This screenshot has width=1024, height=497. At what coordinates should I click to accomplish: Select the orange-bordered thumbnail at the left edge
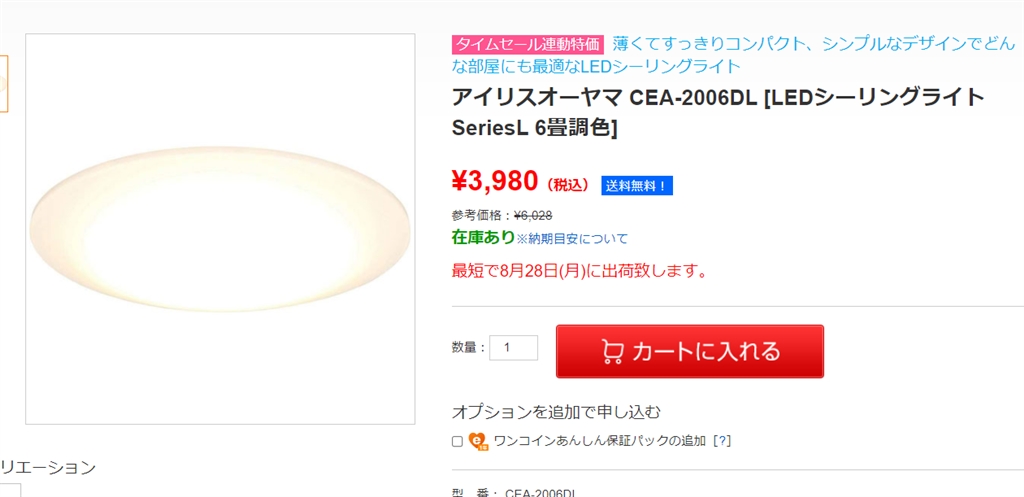3,83
